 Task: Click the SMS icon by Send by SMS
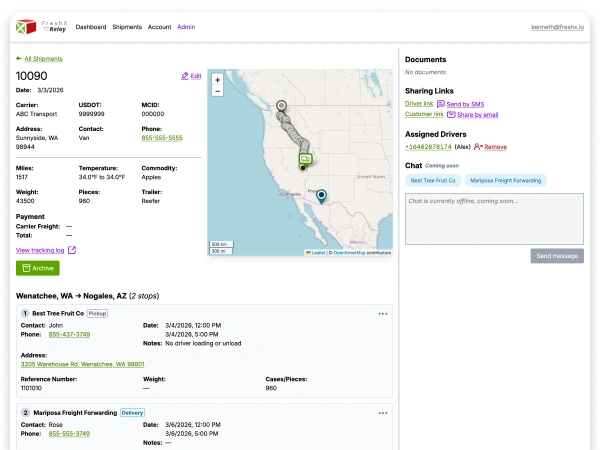[x=441, y=104]
